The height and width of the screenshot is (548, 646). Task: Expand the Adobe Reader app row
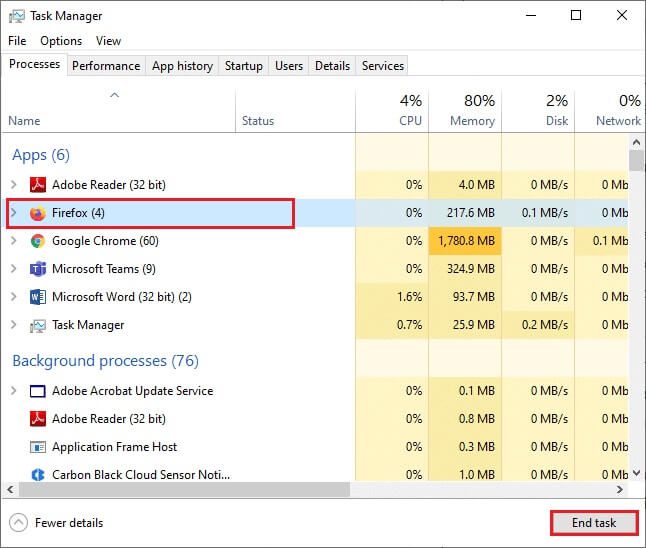click(x=14, y=184)
